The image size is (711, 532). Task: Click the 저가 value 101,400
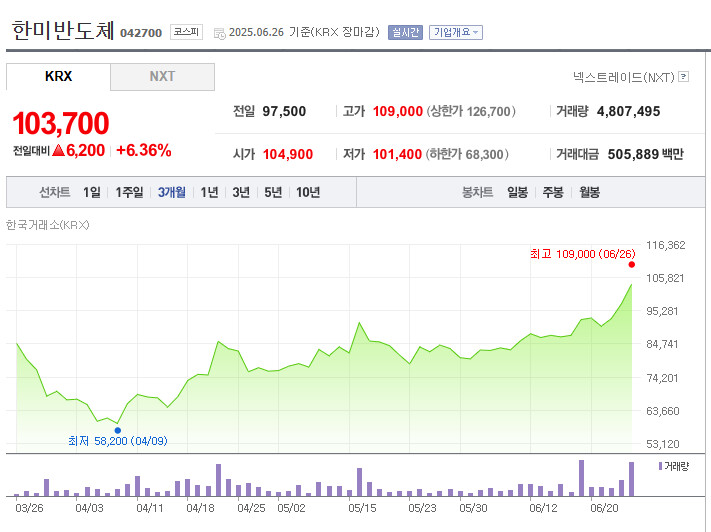pyautogui.click(x=397, y=154)
